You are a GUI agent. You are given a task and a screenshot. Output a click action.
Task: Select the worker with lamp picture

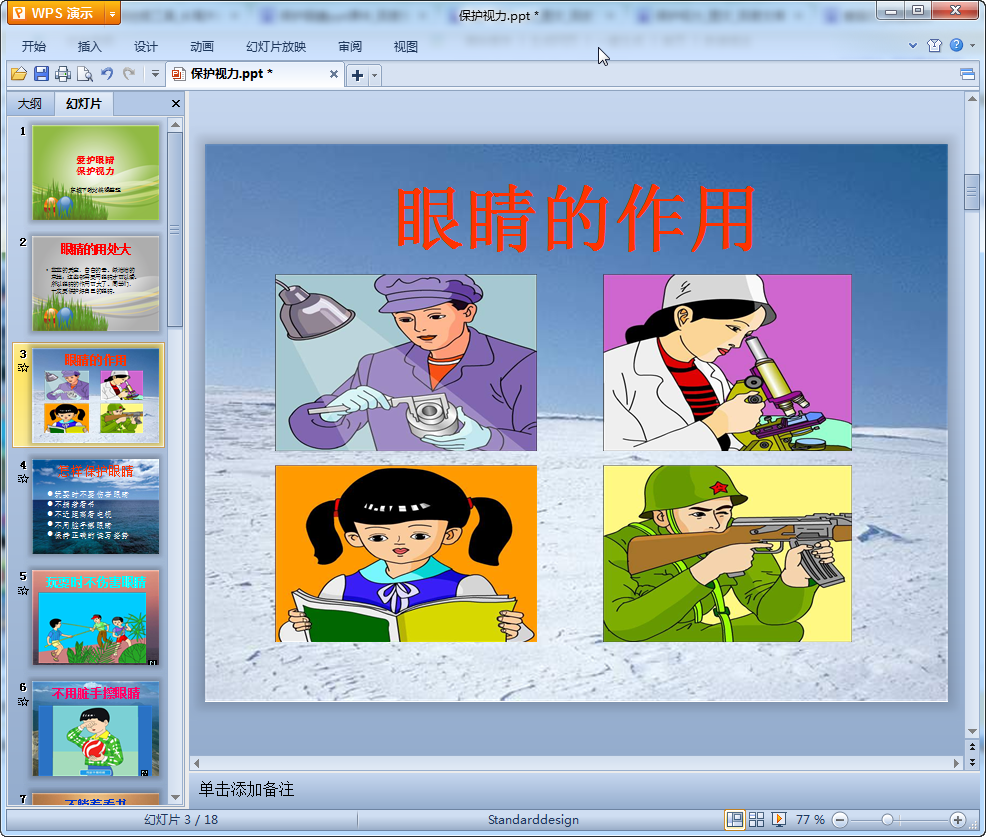406,362
